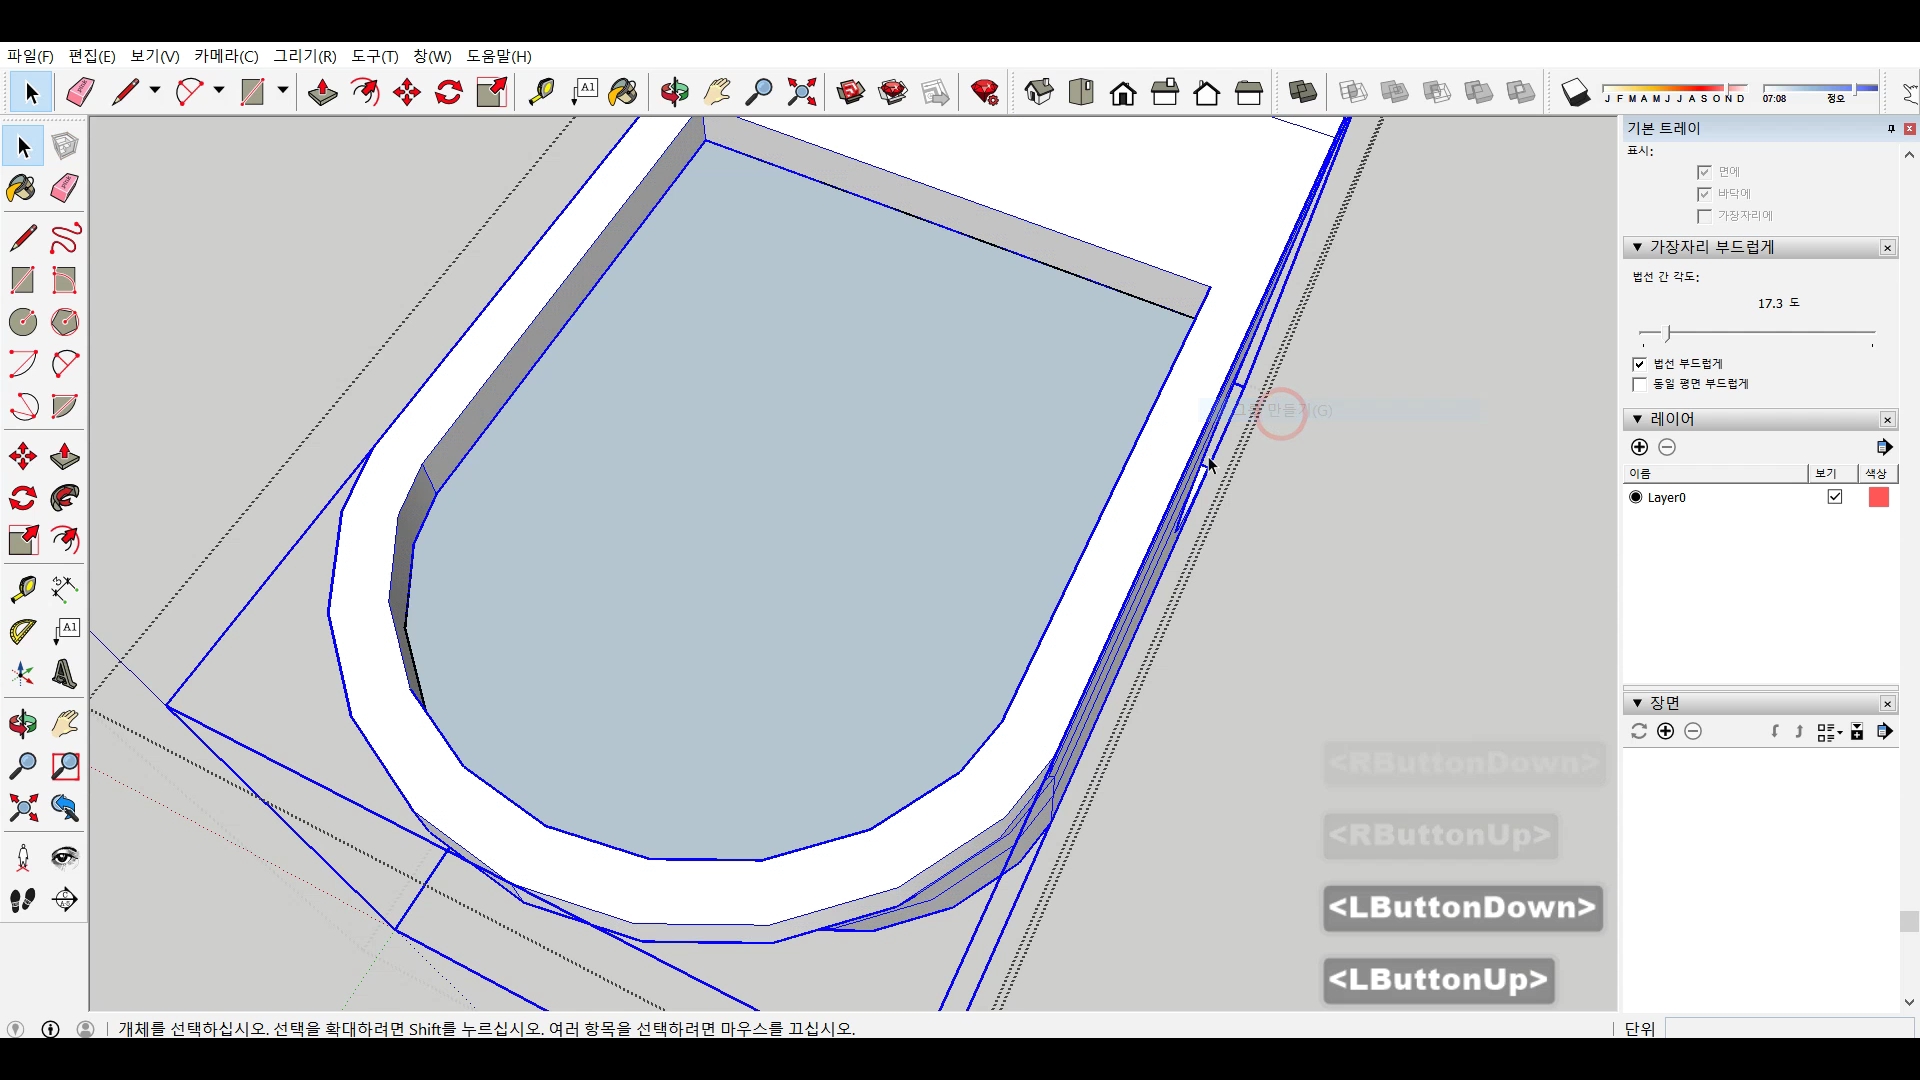Open the Camera (카메라) menu
This screenshot has width=1920, height=1080.
coord(226,56)
